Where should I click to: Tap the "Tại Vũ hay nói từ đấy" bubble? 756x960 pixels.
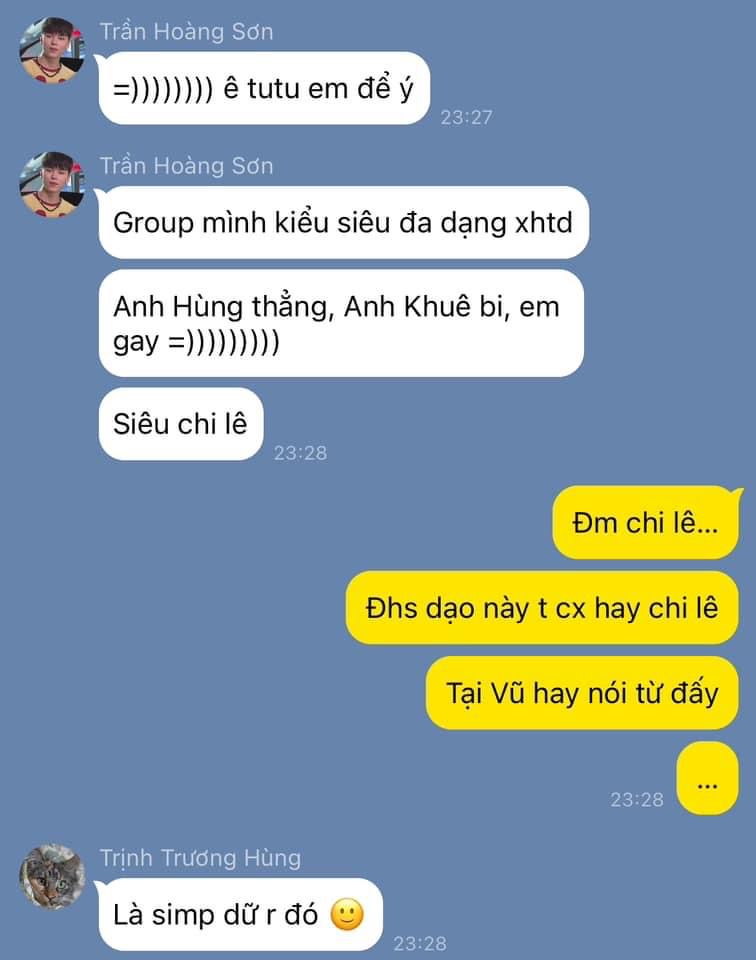(582, 693)
